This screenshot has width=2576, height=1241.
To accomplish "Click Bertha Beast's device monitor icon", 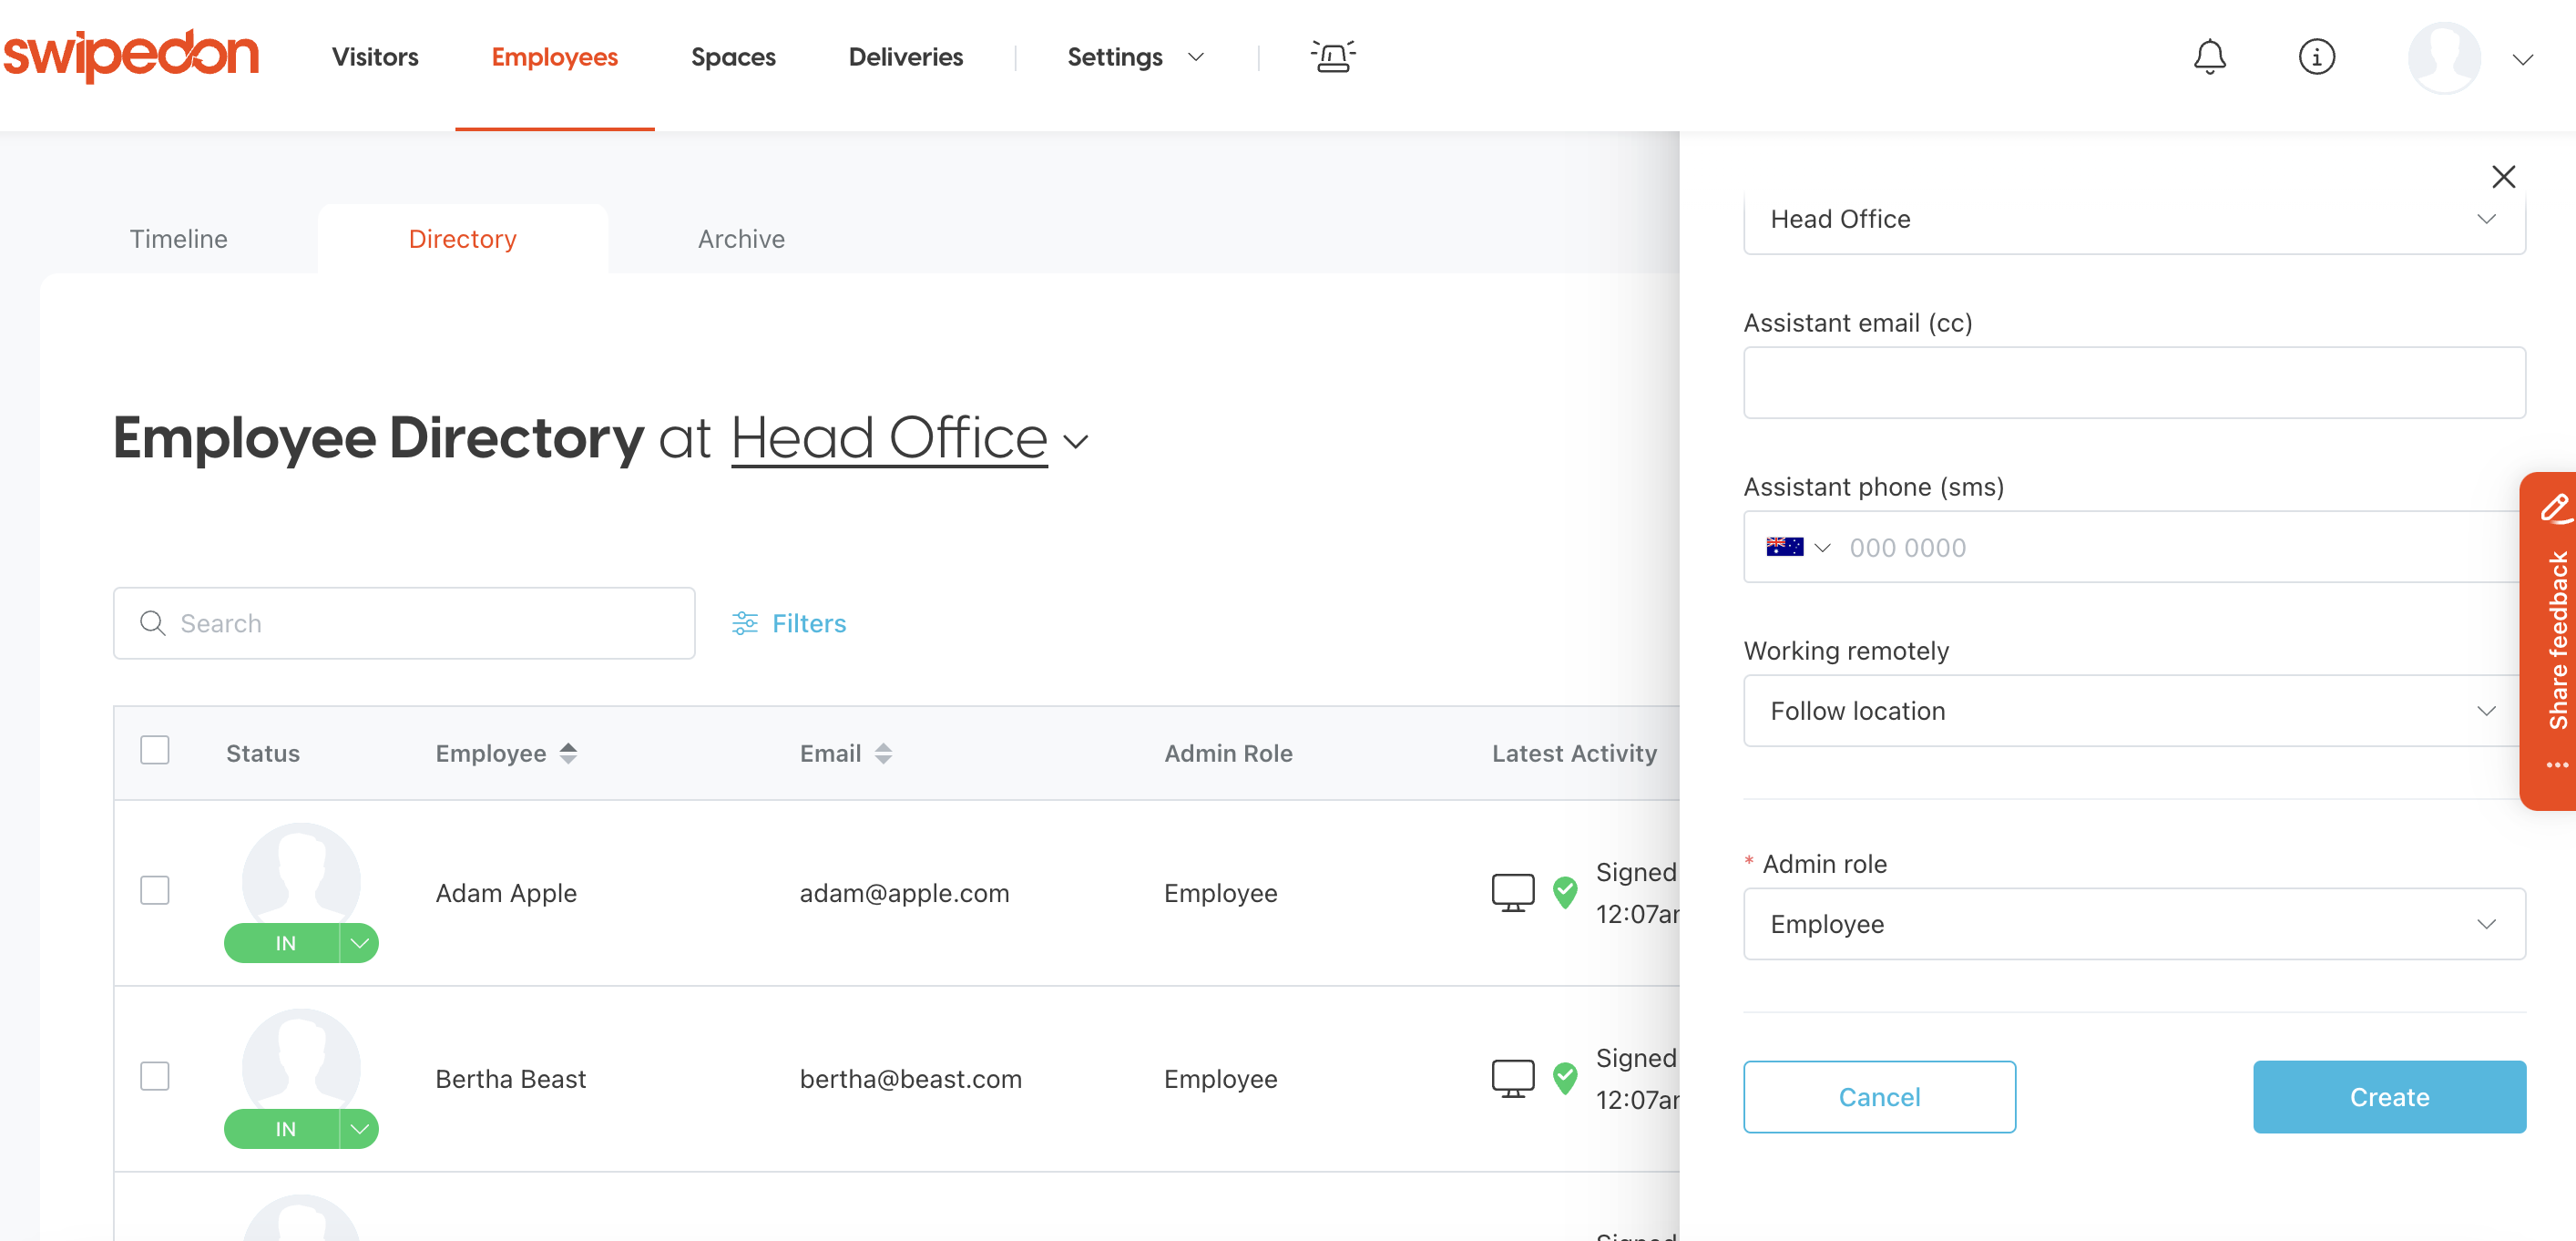I will 1512,1078.
